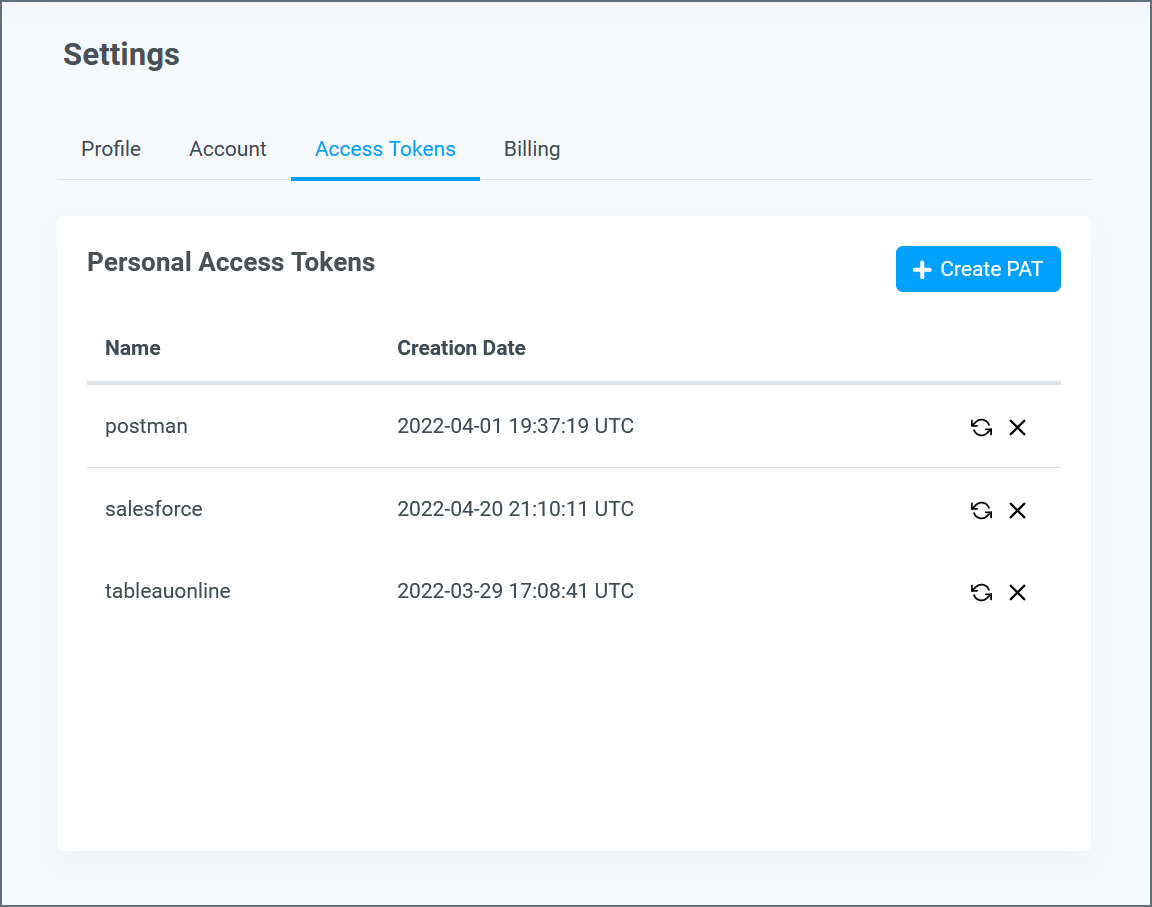This screenshot has width=1152, height=907.
Task: Click the plus icon on Create PAT
Action: [922, 268]
